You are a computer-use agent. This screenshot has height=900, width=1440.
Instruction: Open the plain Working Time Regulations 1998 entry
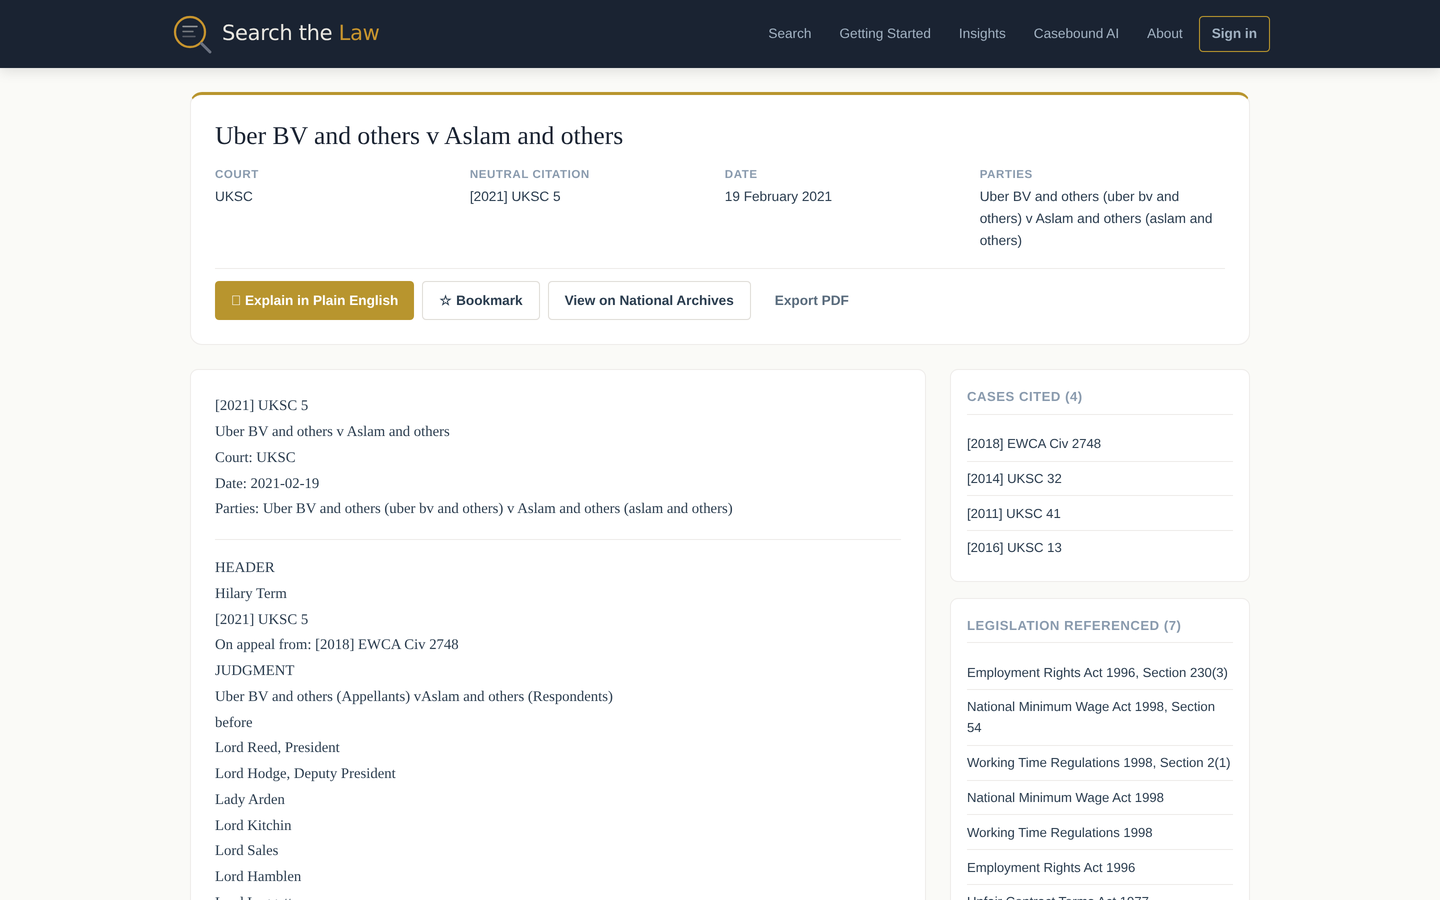(x=1058, y=833)
